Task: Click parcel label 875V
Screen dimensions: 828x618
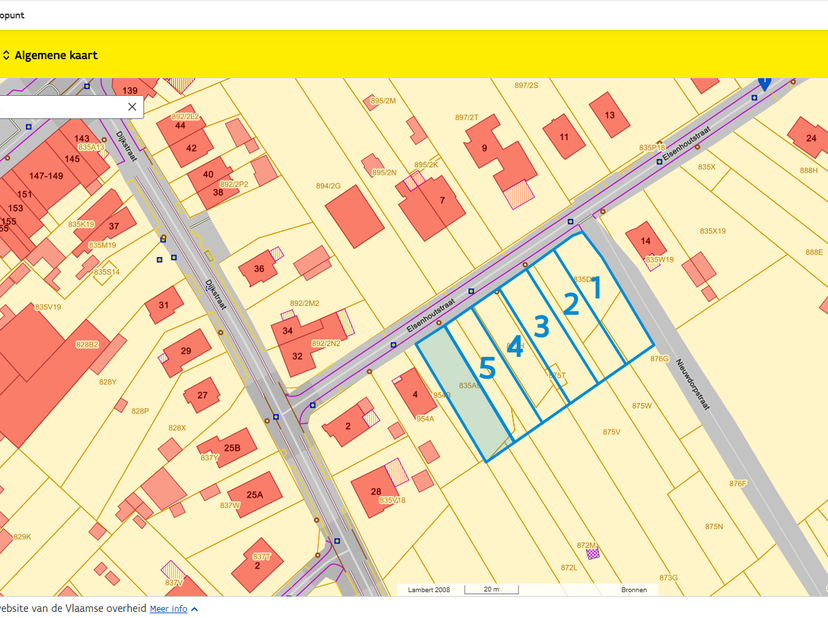Action: coord(611,432)
